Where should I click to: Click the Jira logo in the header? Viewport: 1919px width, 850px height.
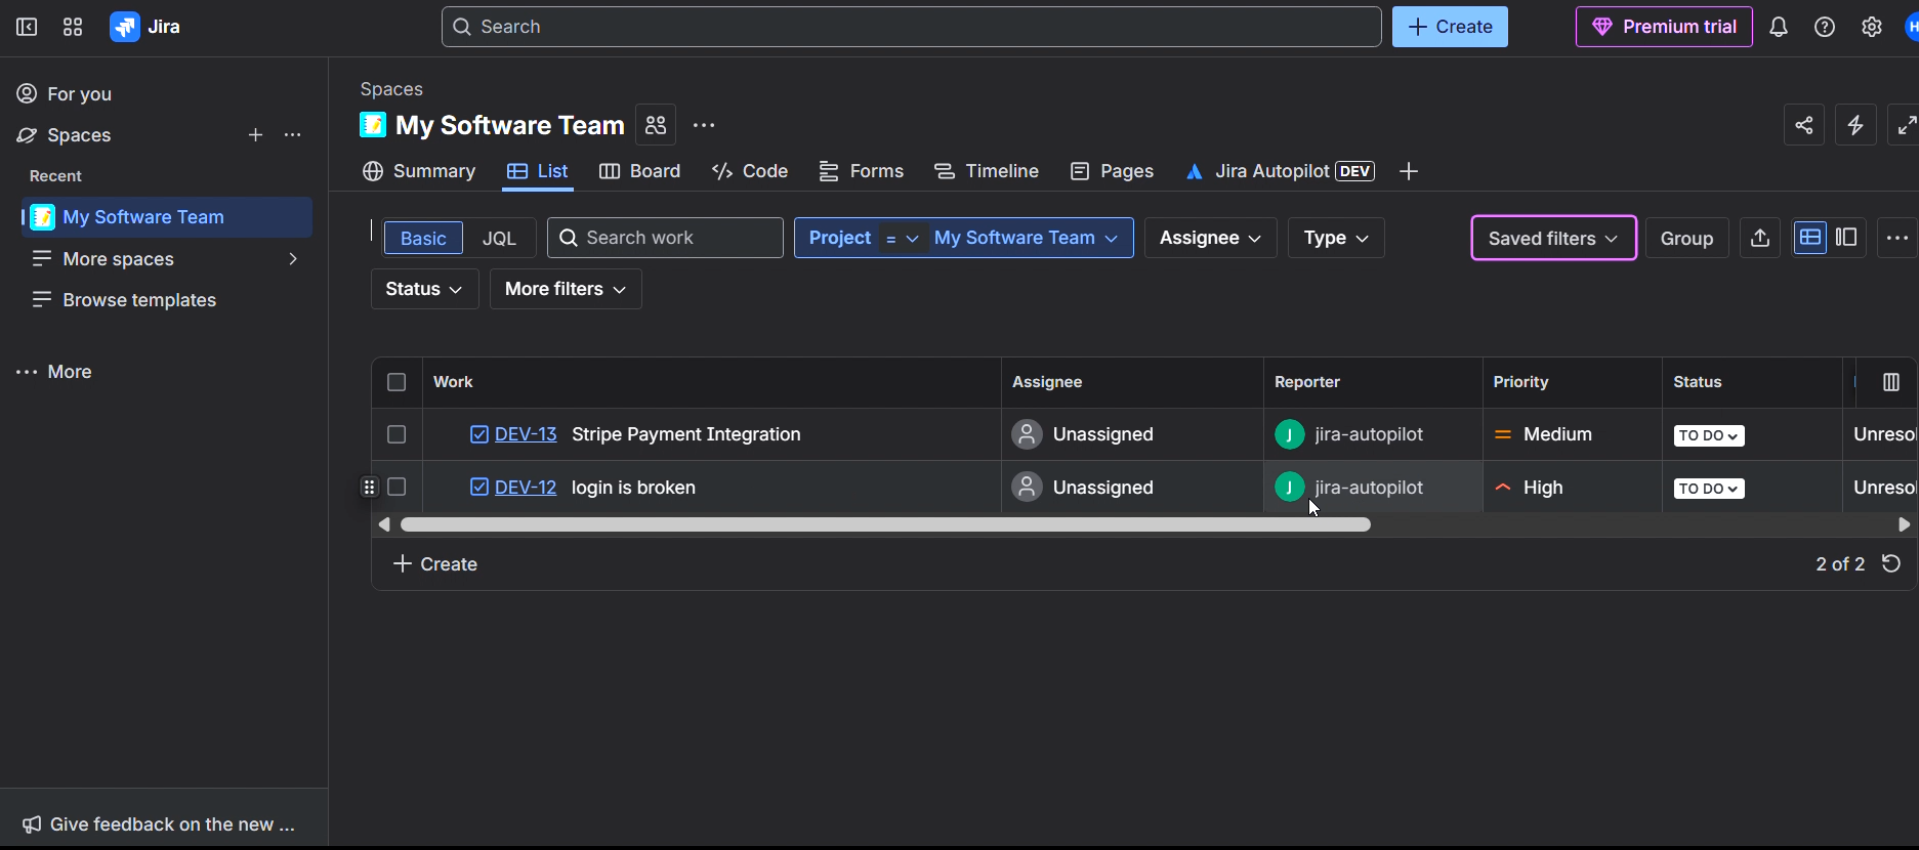[x=146, y=27]
